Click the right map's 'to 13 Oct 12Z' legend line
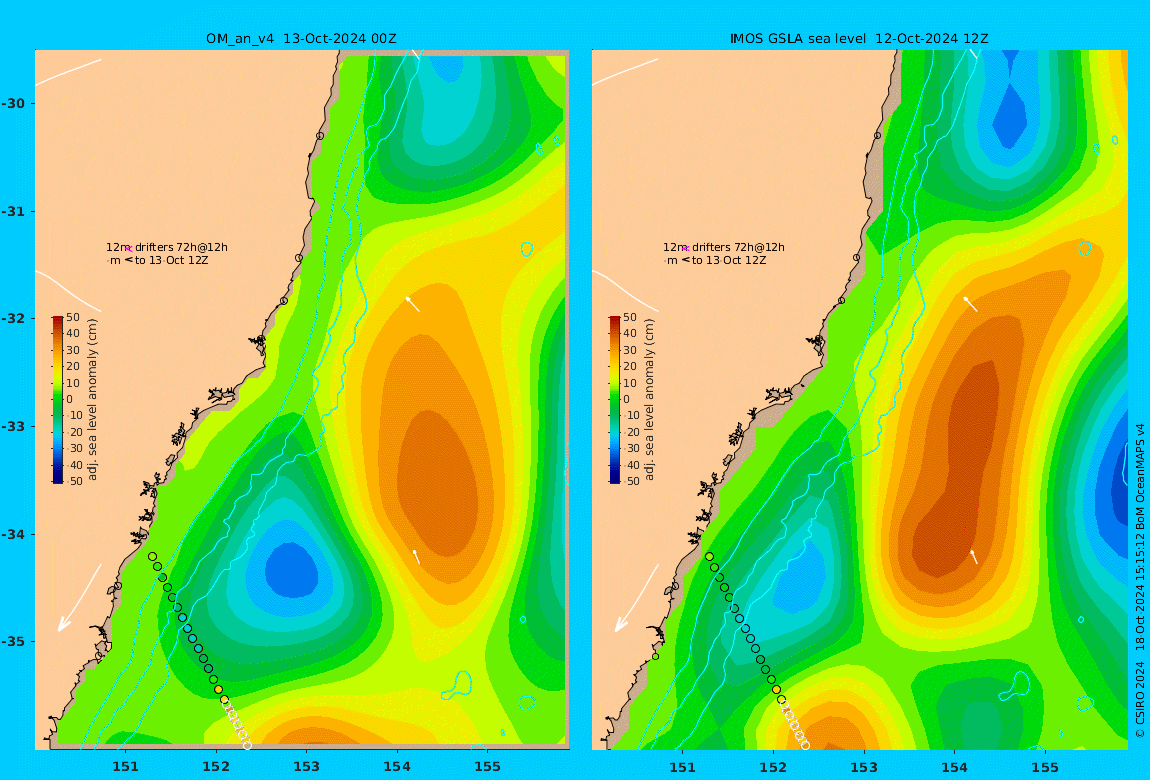Image resolution: width=1150 pixels, height=780 pixels. pyautogui.click(x=729, y=260)
